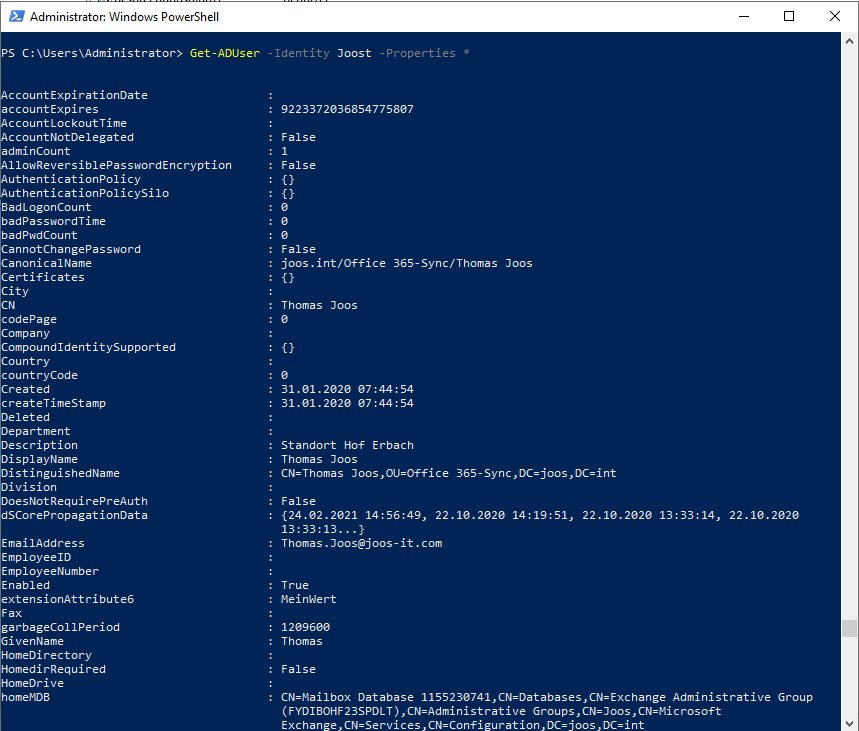Click the garbageCollPeriod value 1209600

tap(305, 627)
